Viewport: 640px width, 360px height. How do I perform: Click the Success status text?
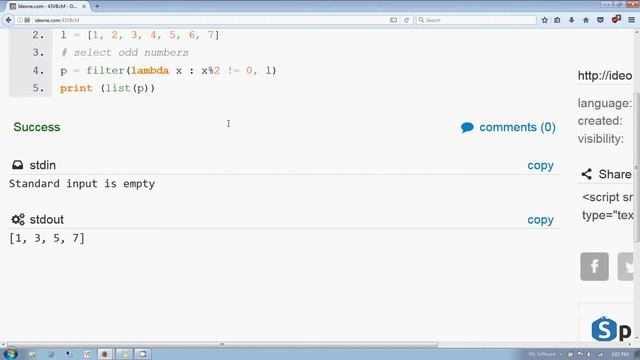pyautogui.click(x=37, y=127)
